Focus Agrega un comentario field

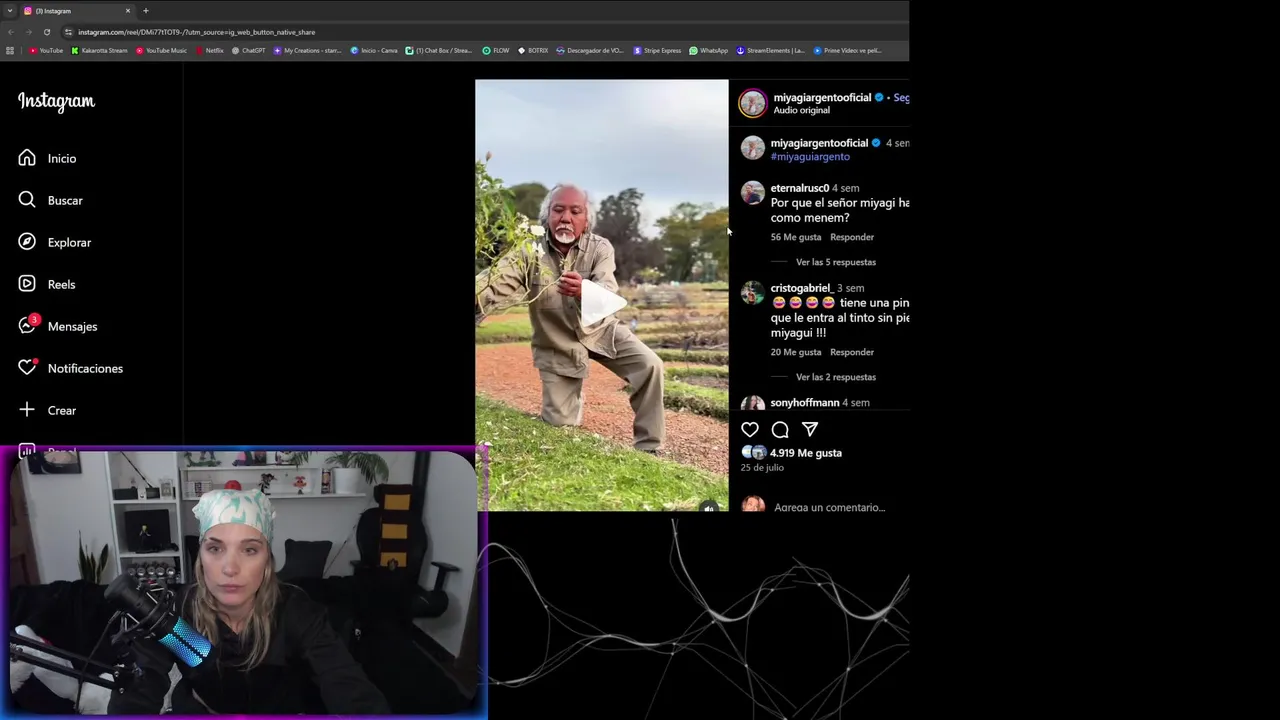pos(829,507)
